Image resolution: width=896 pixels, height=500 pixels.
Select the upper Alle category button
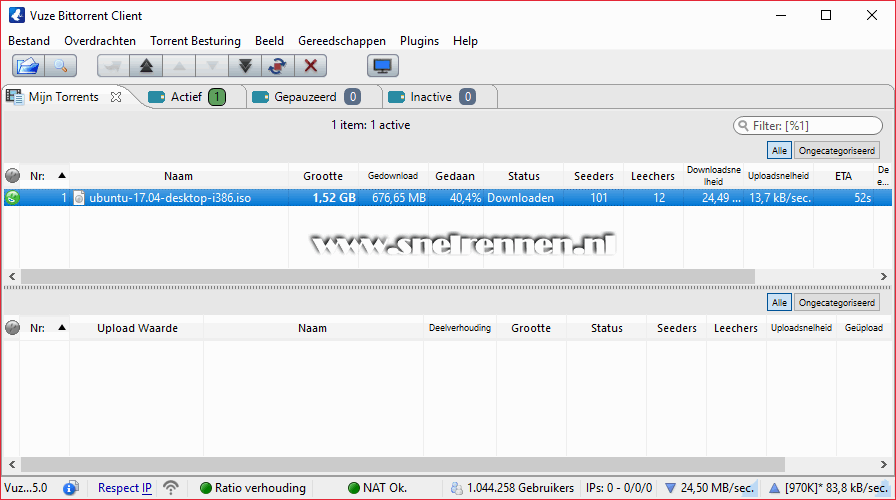pyautogui.click(x=779, y=151)
